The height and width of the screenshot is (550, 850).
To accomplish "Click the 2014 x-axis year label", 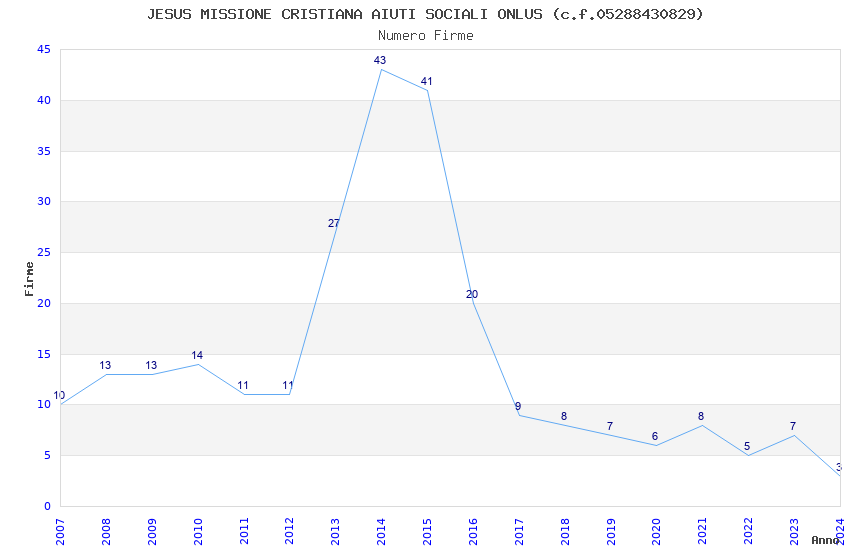I will [x=381, y=527].
